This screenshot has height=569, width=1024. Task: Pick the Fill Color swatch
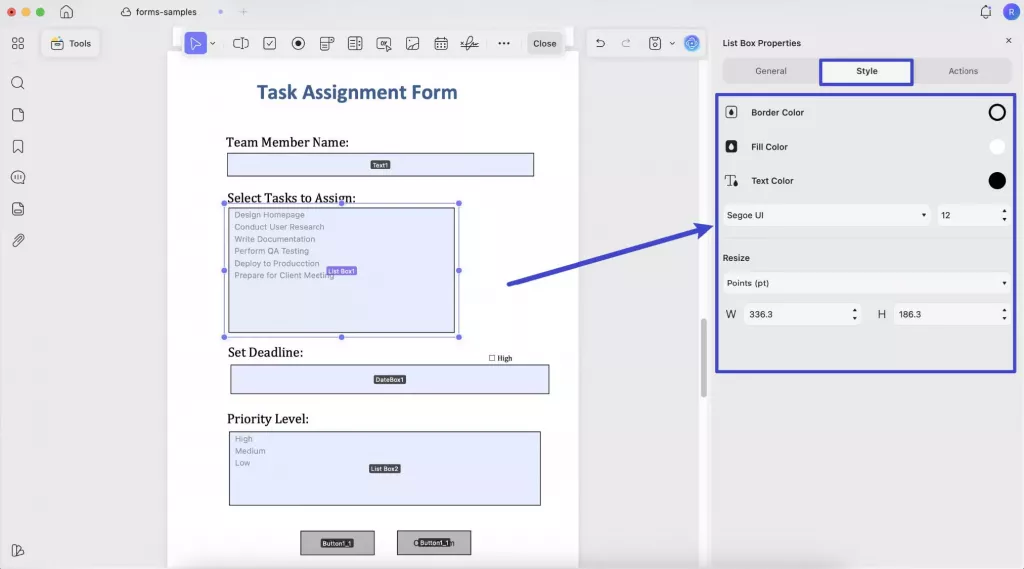click(997, 146)
